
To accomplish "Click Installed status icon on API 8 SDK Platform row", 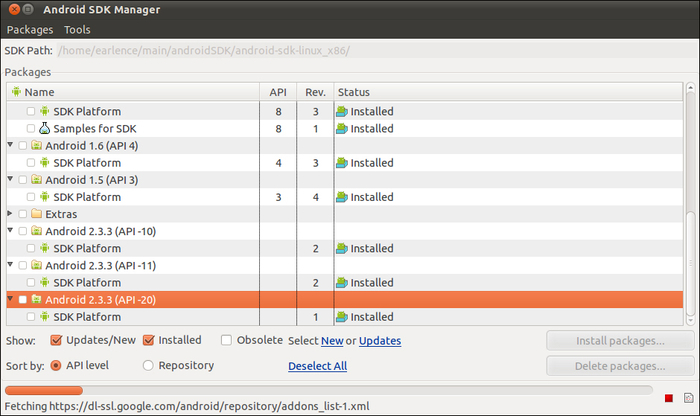I will point(342,111).
